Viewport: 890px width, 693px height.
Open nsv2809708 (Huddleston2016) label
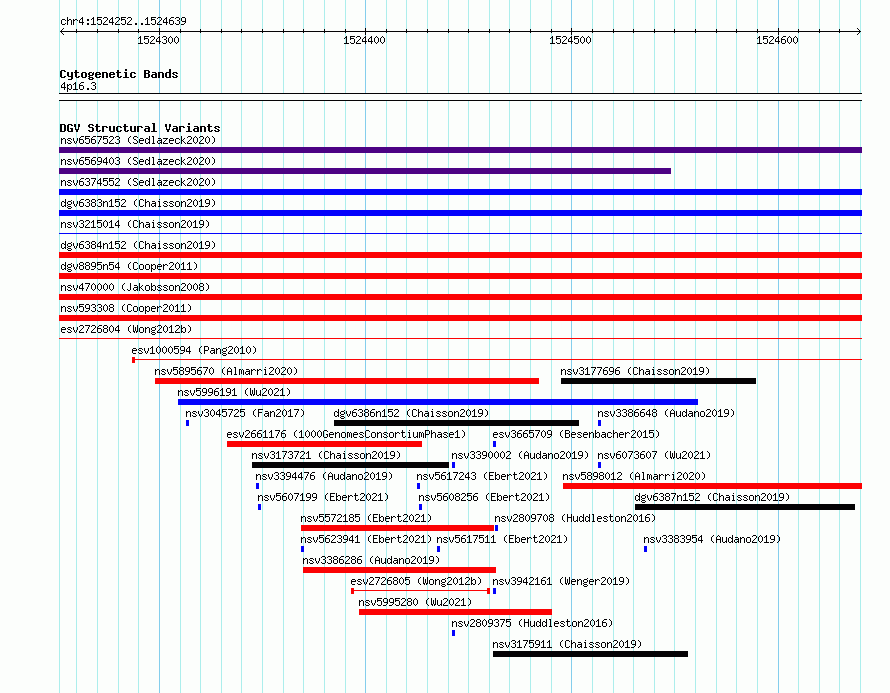pyautogui.click(x=575, y=518)
